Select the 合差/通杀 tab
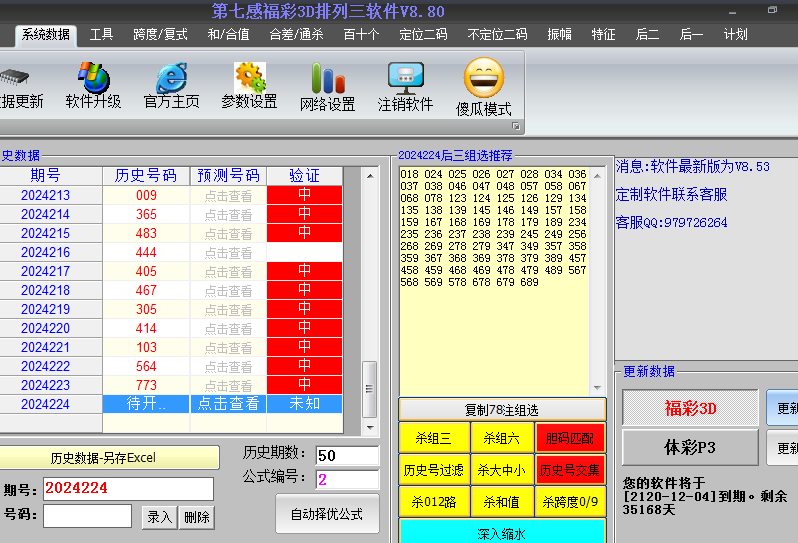798x543 pixels. 296,35
